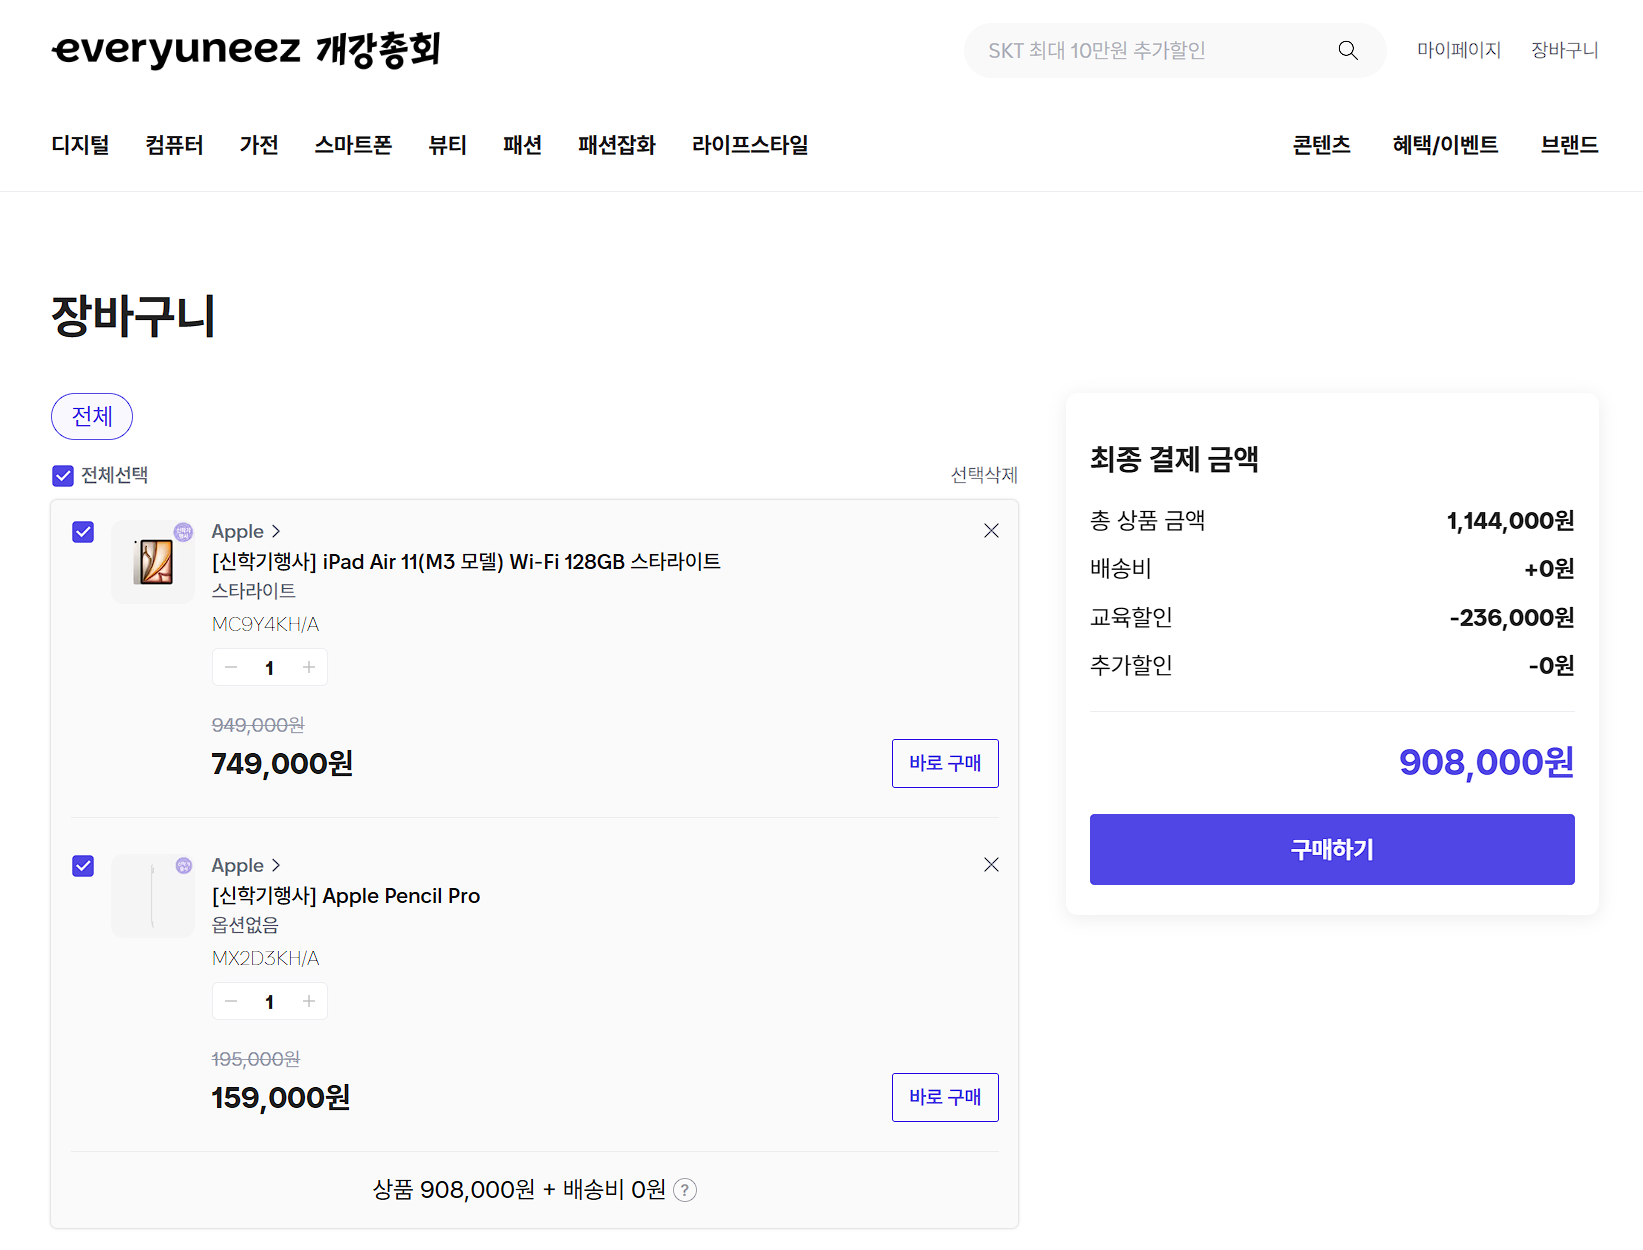The image size is (1643, 1250).
Task: Select model code MX2D3KH/A text
Action: click(265, 959)
